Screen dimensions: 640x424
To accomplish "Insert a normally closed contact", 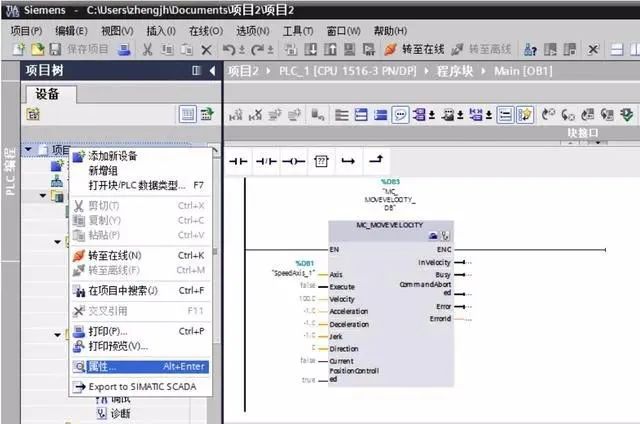I will click(266, 162).
